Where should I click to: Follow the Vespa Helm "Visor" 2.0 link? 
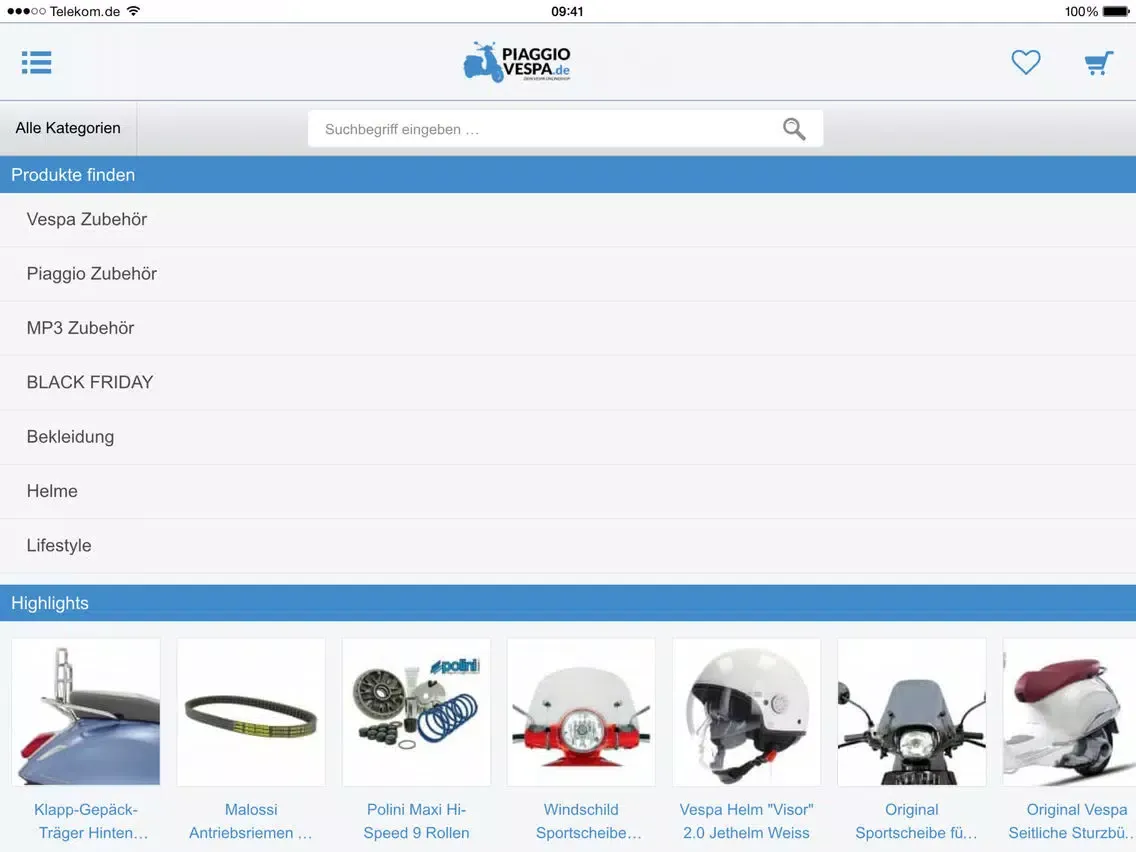(747, 821)
